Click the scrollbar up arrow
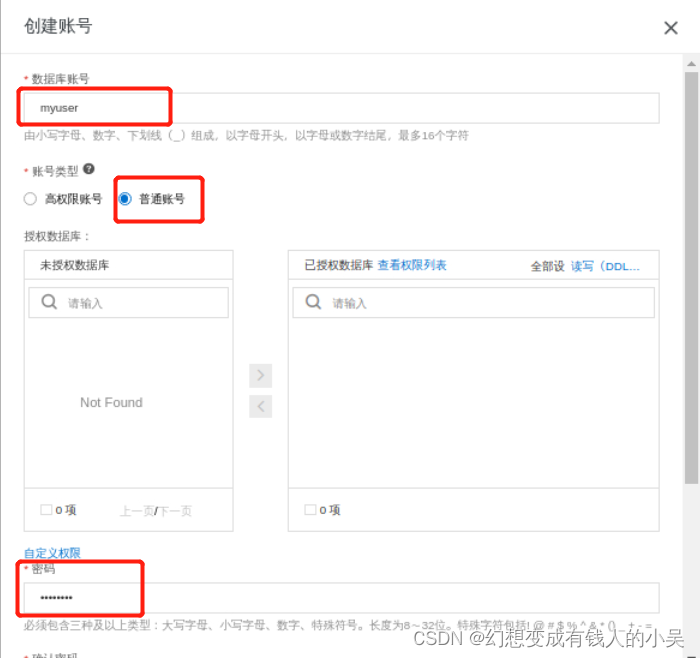Image resolution: width=700 pixels, height=658 pixels. click(x=692, y=64)
